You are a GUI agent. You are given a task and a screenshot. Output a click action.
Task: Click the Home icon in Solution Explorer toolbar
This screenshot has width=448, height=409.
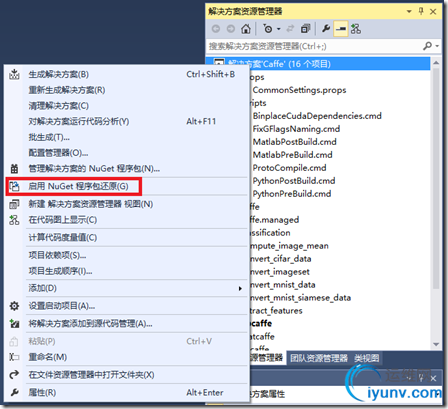click(246, 29)
